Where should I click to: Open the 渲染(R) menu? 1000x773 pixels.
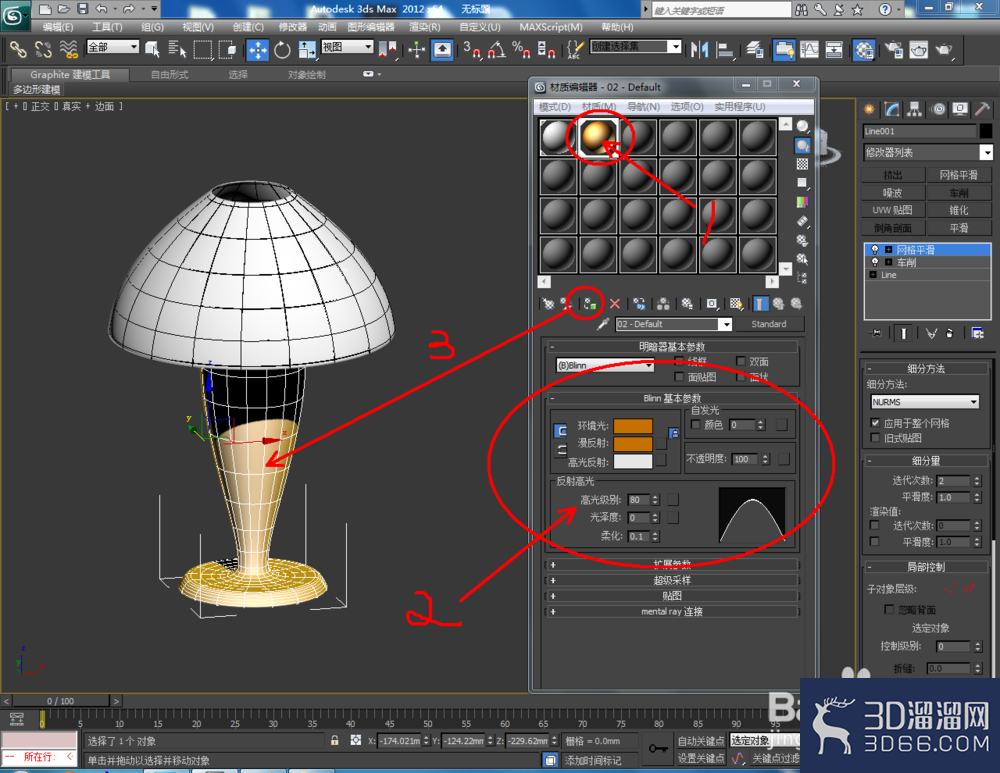[425, 27]
